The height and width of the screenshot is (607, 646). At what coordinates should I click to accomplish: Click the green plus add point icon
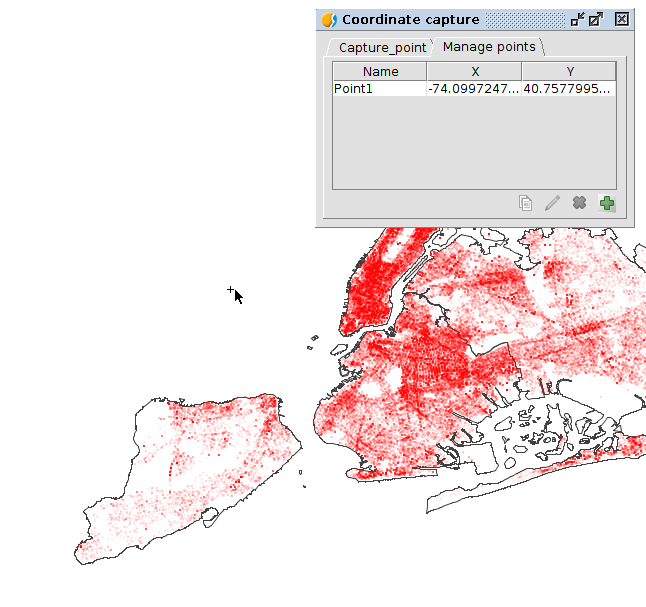click(606, 203)
